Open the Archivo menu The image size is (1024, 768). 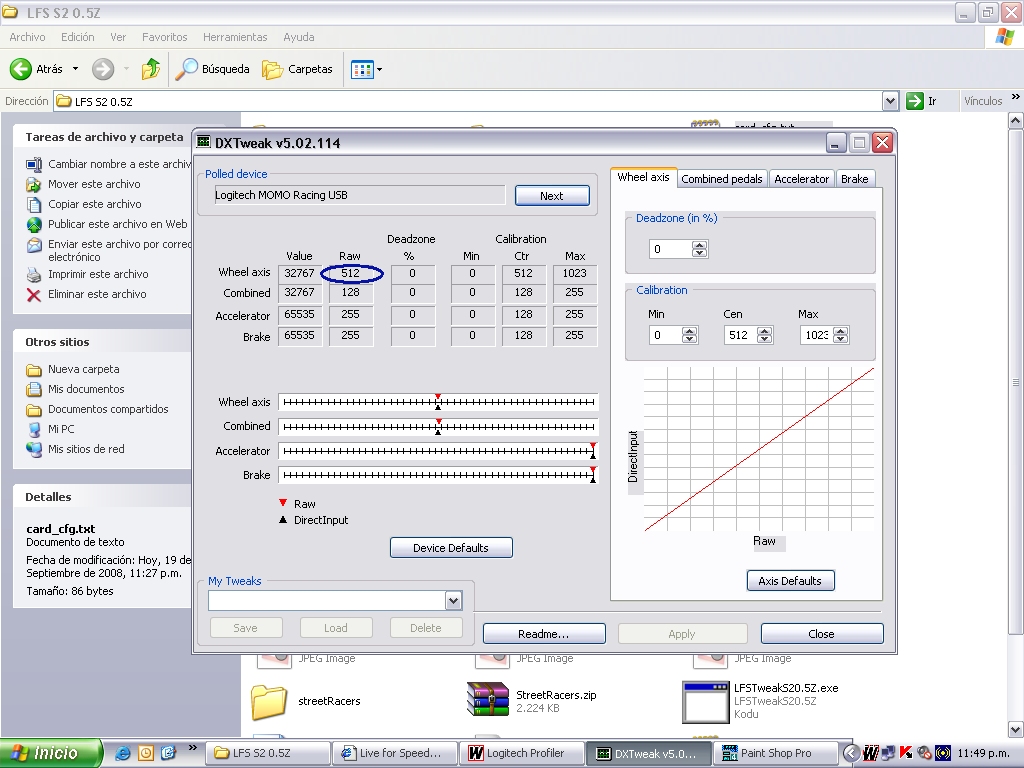pyautogui.click(x=27, y=37)
